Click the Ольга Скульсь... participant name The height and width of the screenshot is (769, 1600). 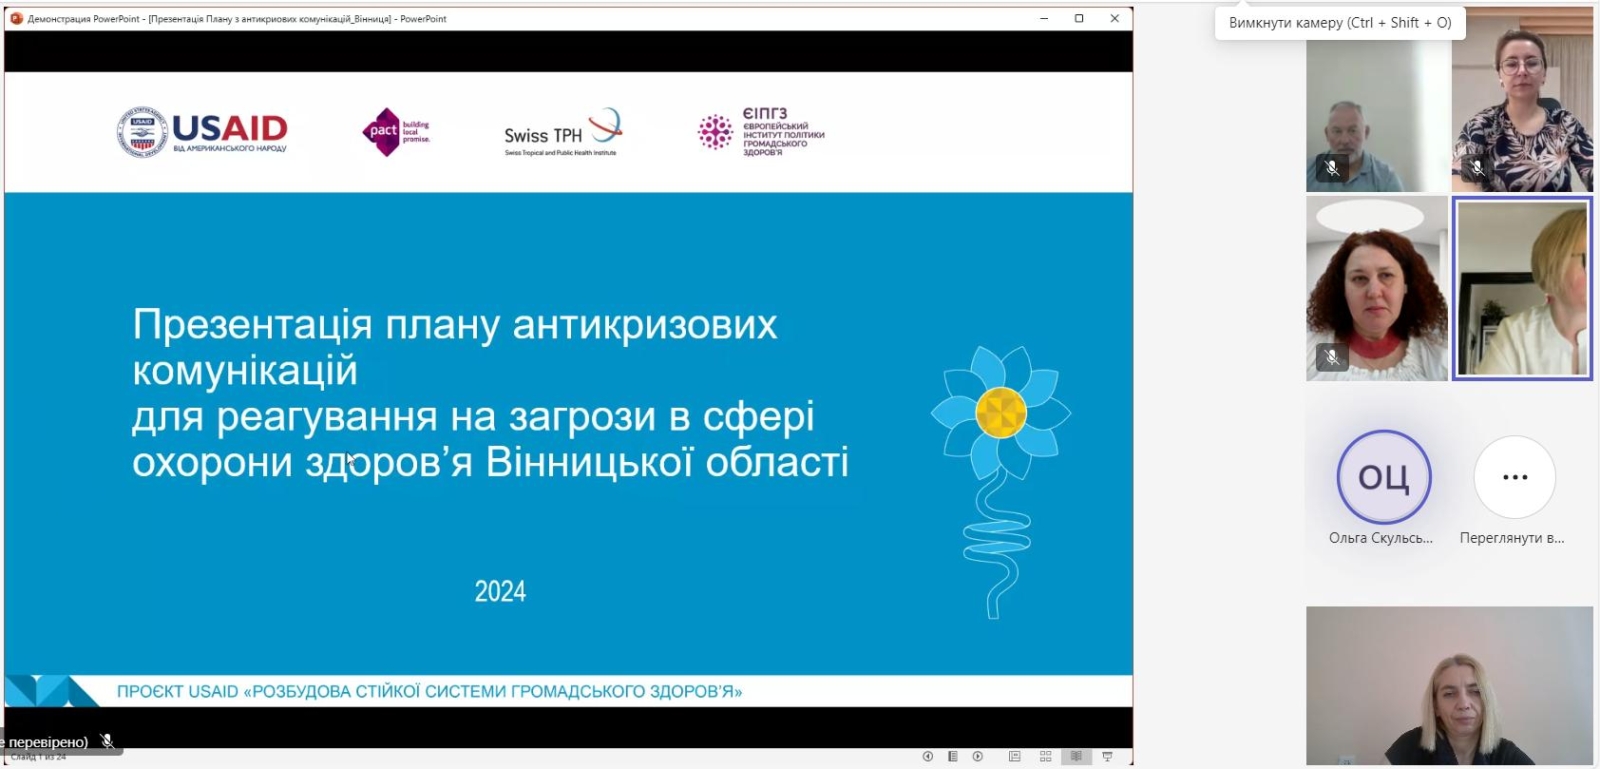click(1380, 538)
